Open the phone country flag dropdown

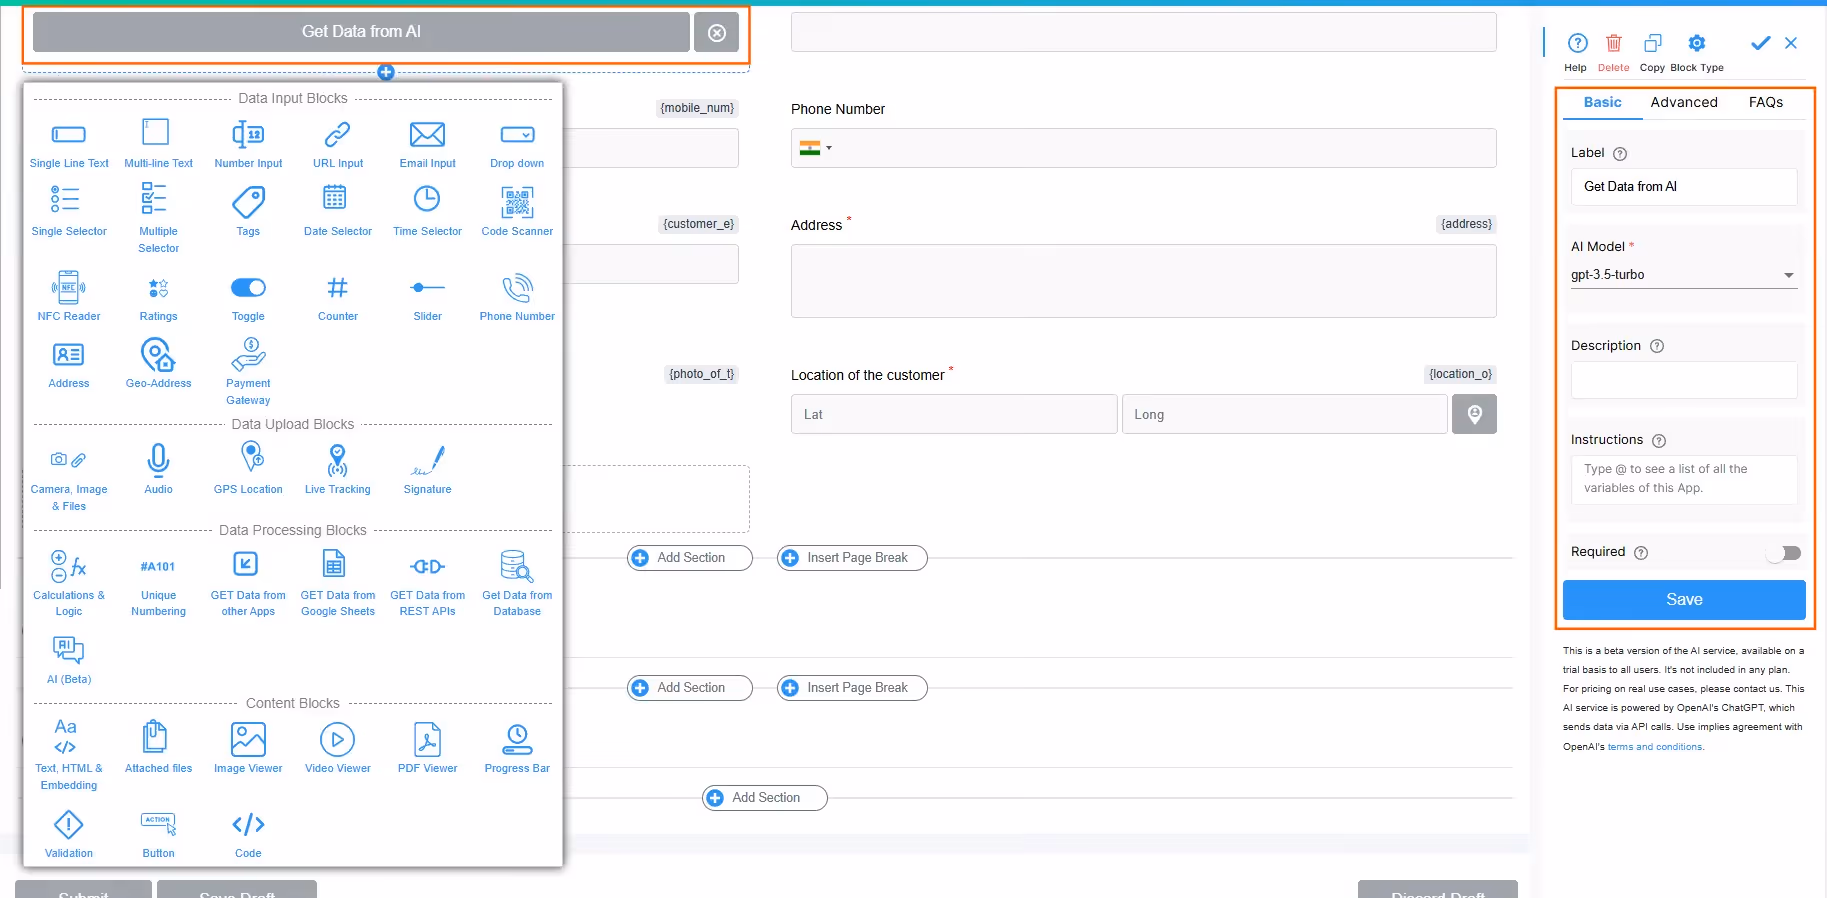pos(816,148)
